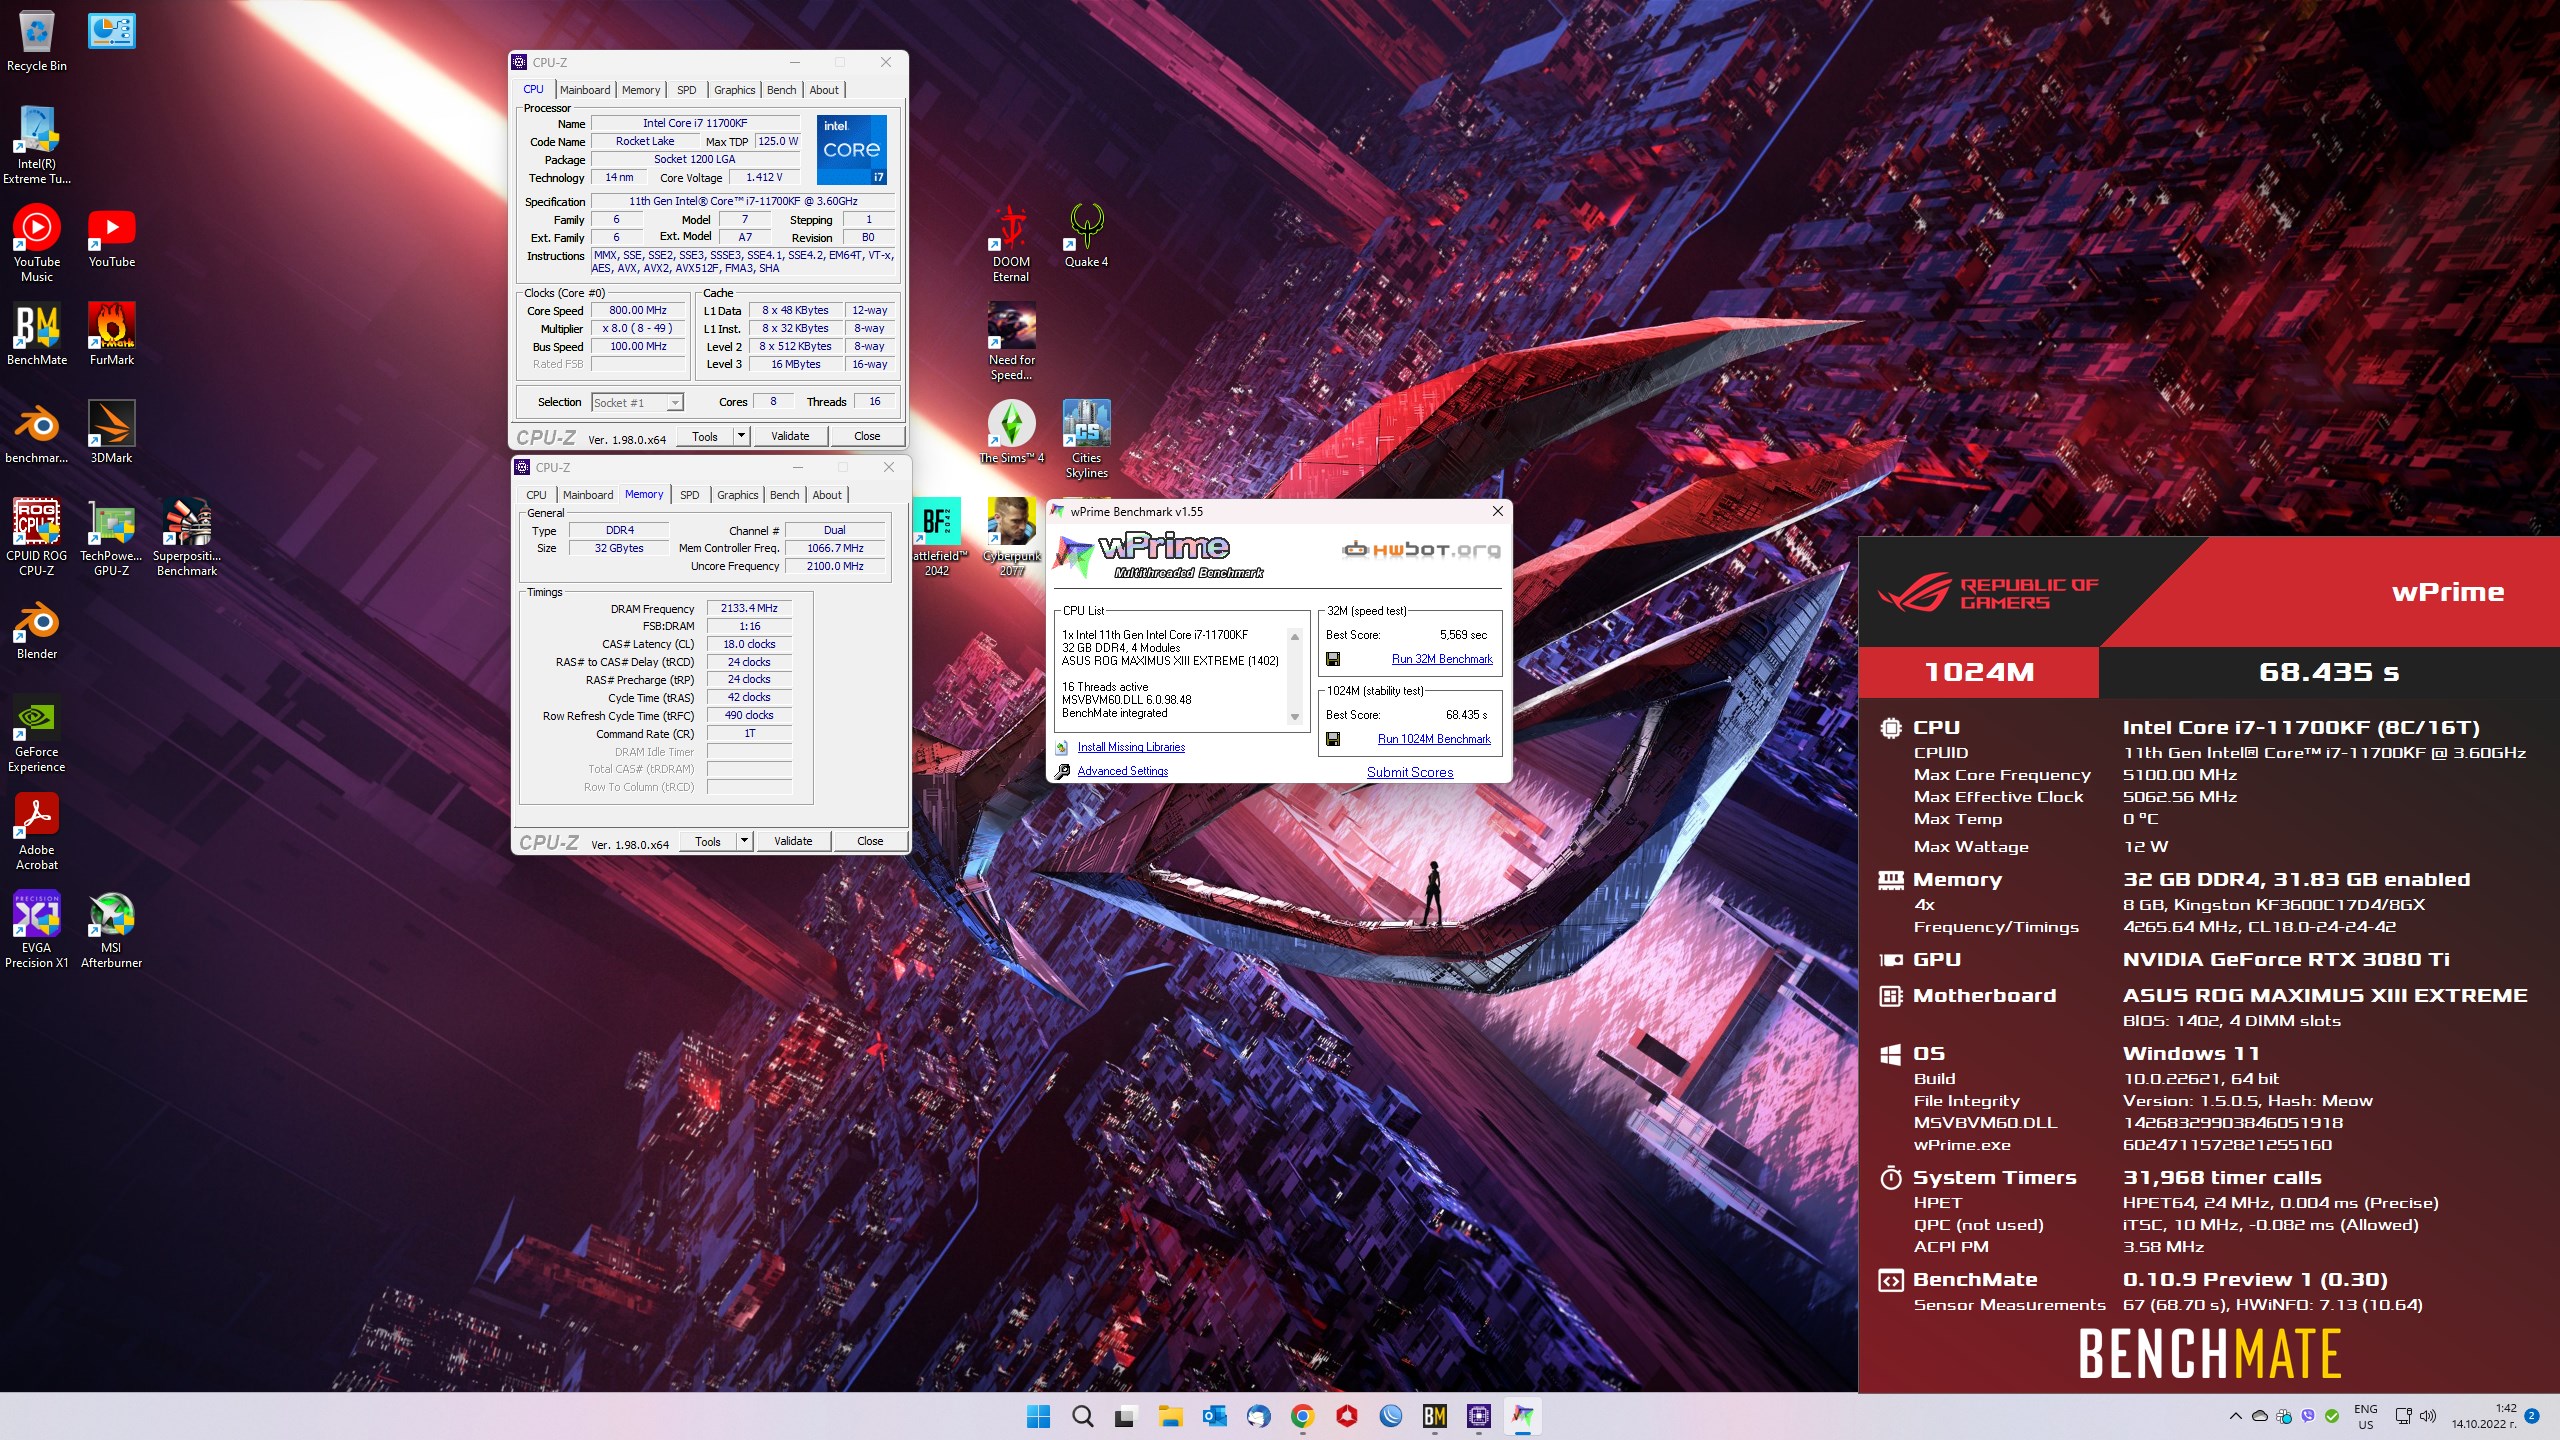This screenshot has height=1440, width=2560.
Task: Click the Core Speed value 800.00 MHz
Action: (638, 310)
